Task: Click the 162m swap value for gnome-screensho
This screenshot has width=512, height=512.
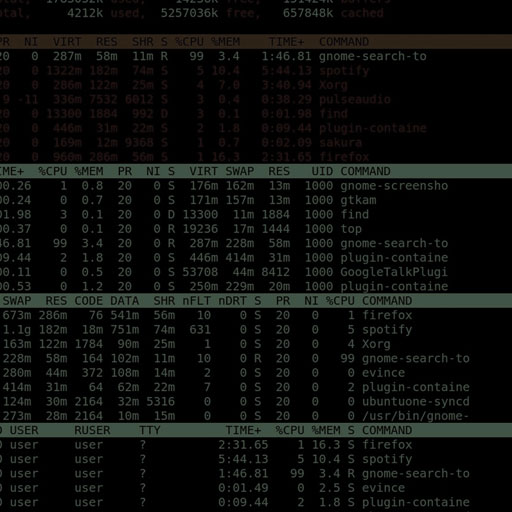Action: tap(240, 186)
